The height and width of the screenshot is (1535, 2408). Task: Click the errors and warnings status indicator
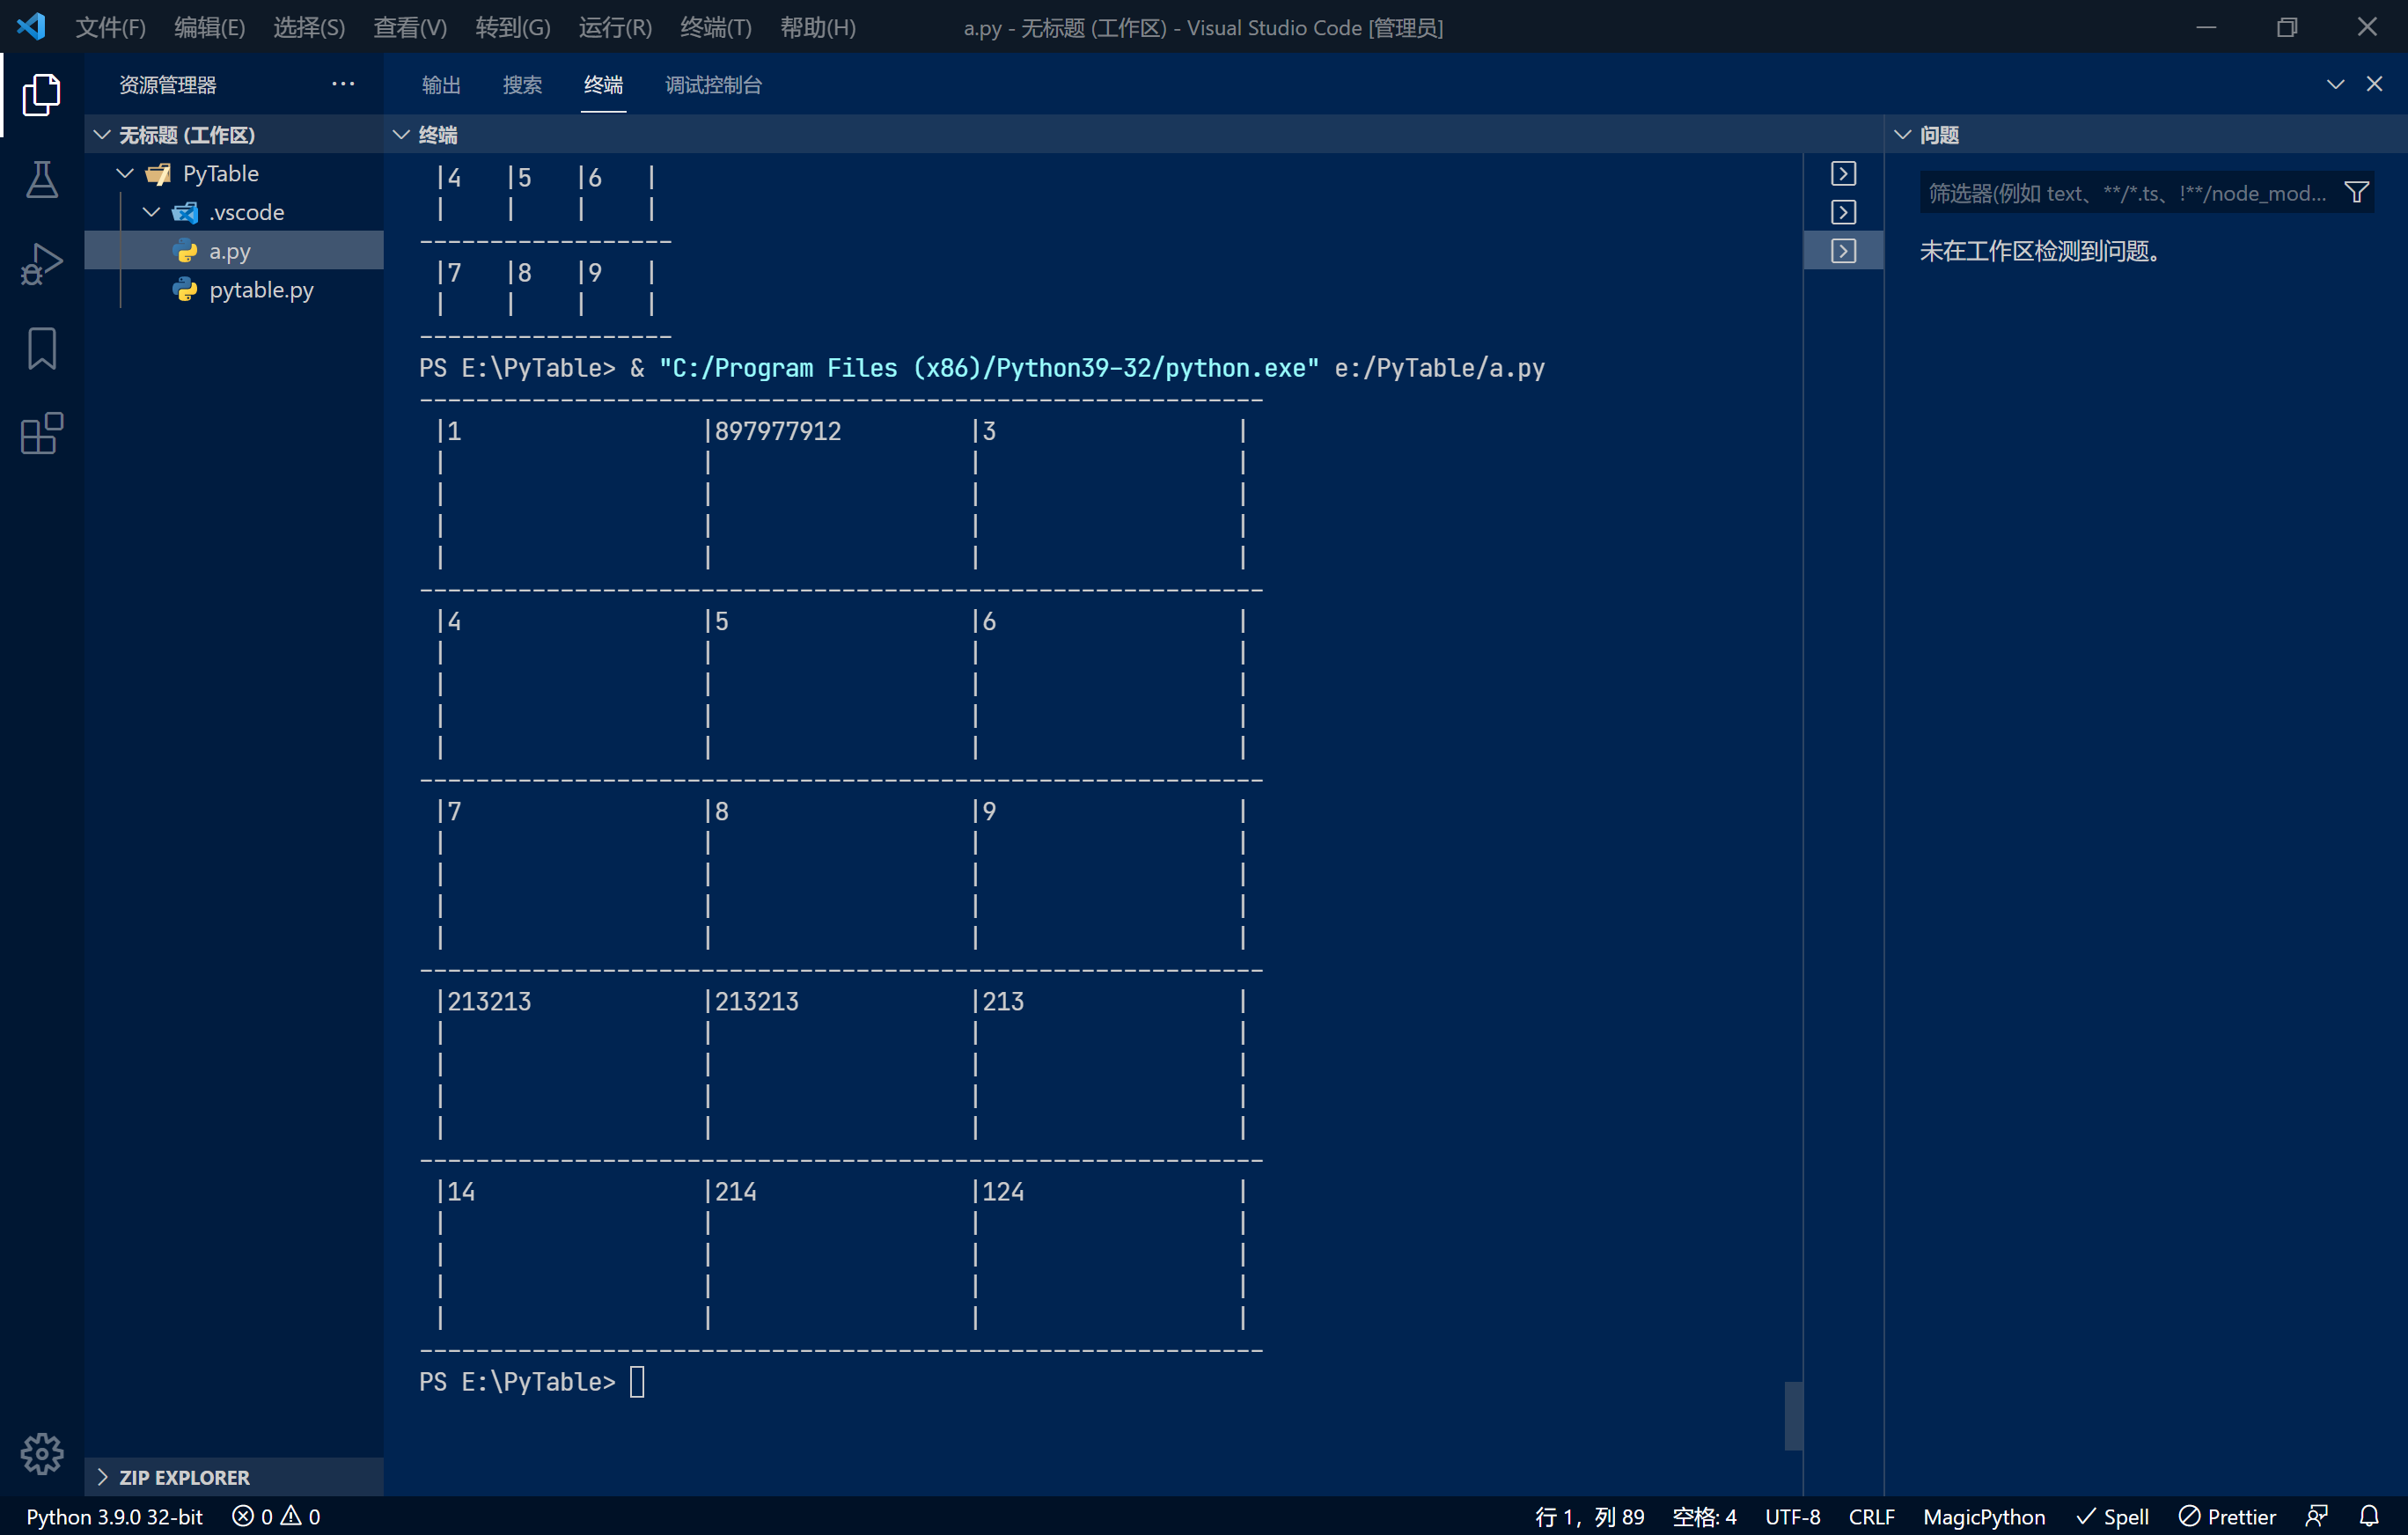276,1516
